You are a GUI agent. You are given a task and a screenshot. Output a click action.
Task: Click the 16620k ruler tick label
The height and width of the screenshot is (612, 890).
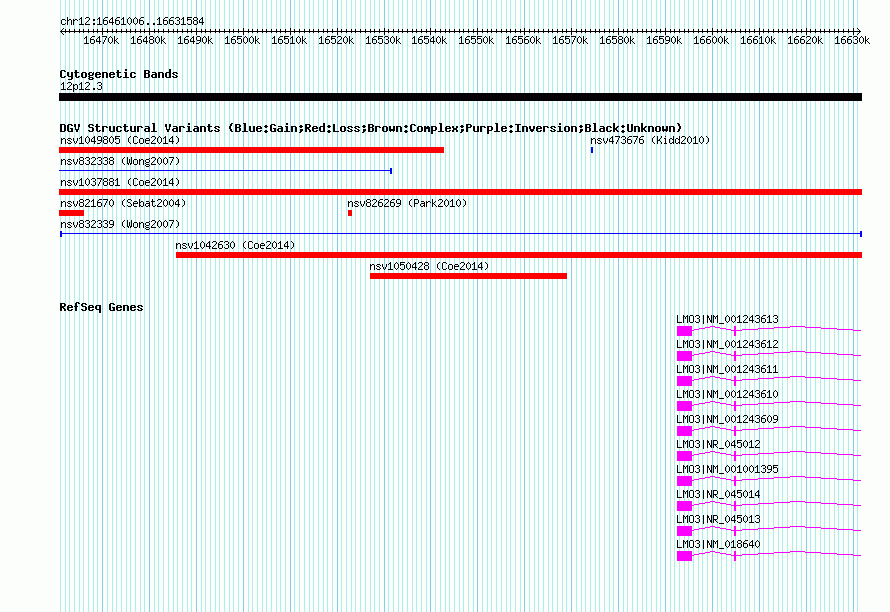tap(805, 40)
